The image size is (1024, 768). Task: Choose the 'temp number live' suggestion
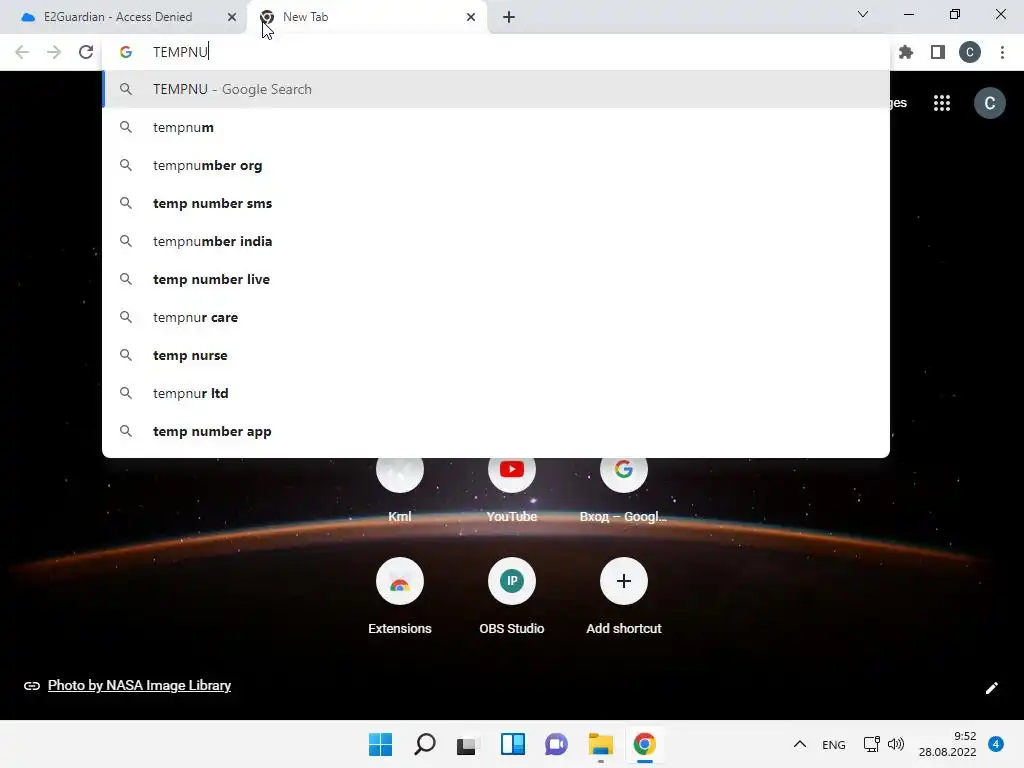(x=496, y=280)
